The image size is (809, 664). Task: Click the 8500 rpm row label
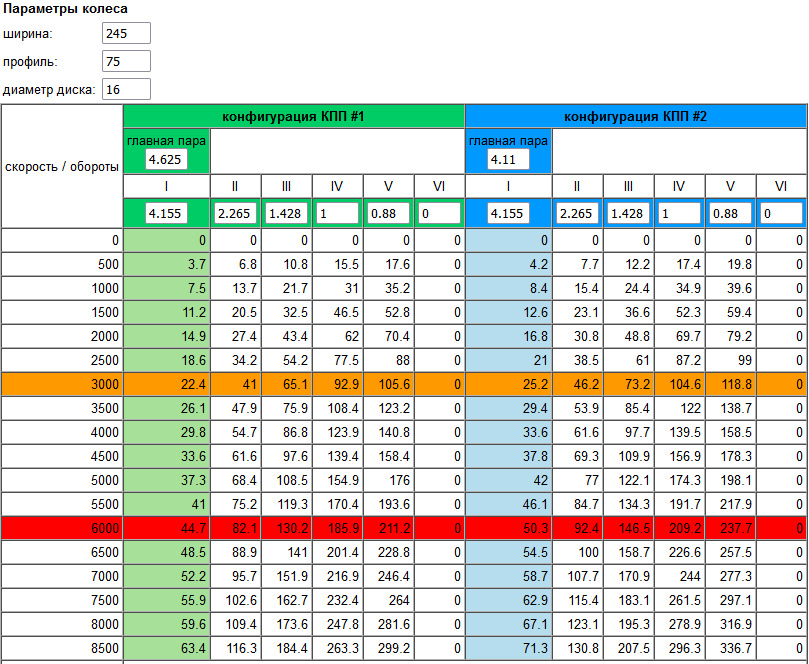(105, 649)
